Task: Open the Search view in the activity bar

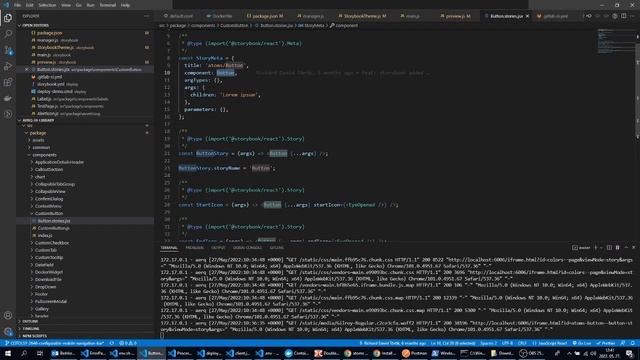Action: pyautogui.click(x=8, y=34)
